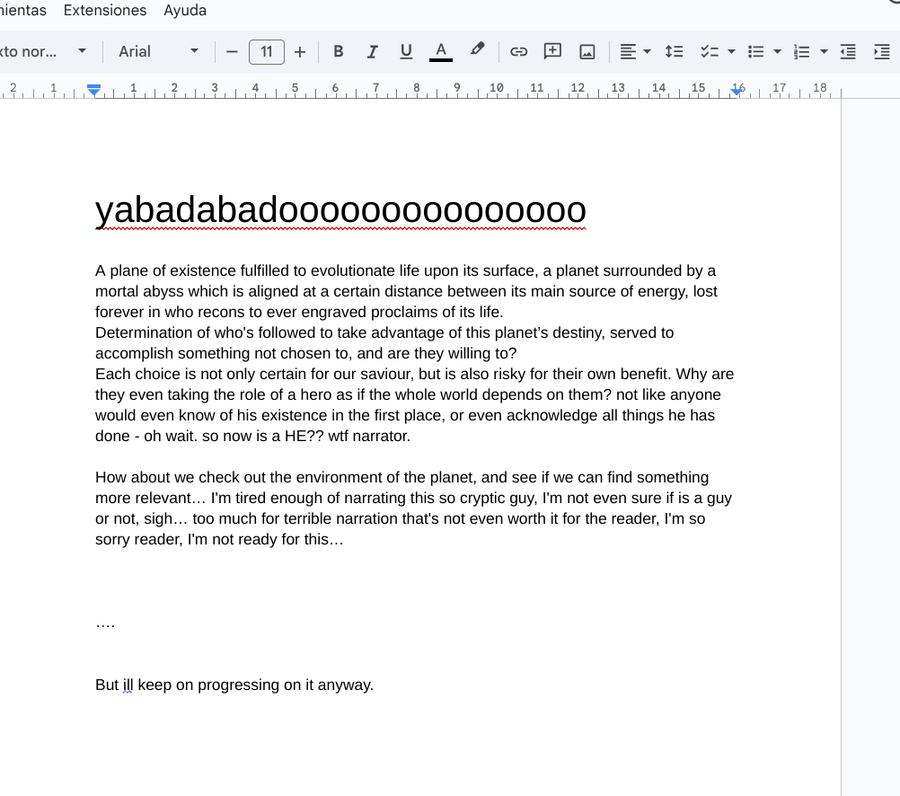Open the text alignment options
Viewport: 900px width, 796px height.
click(x=635, y=52)
